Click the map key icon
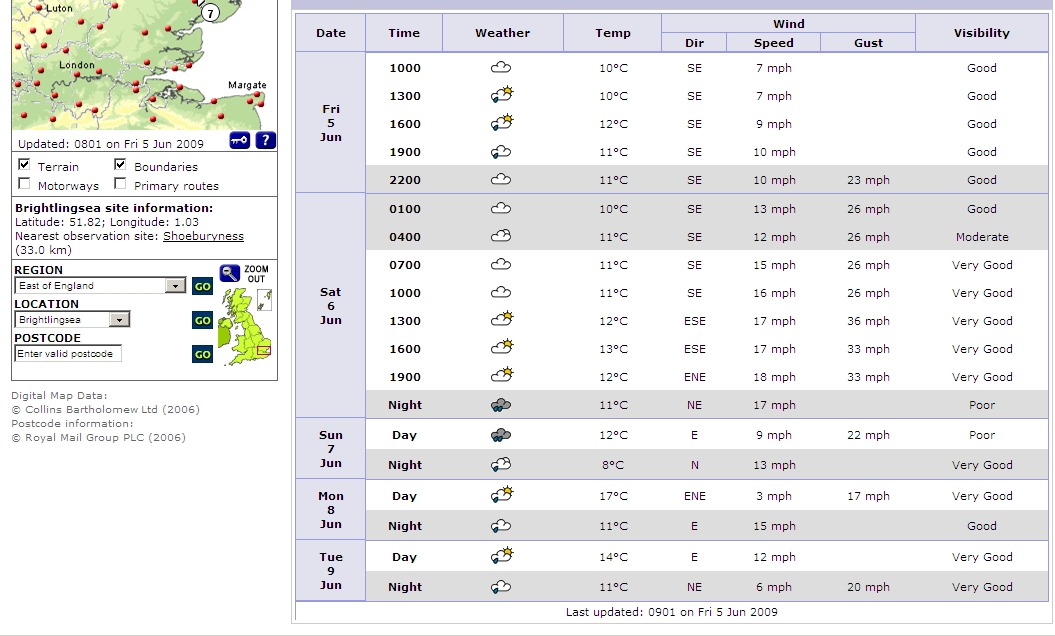The width and height of the screenshot is (1055, 636). [x=240, y=141]
